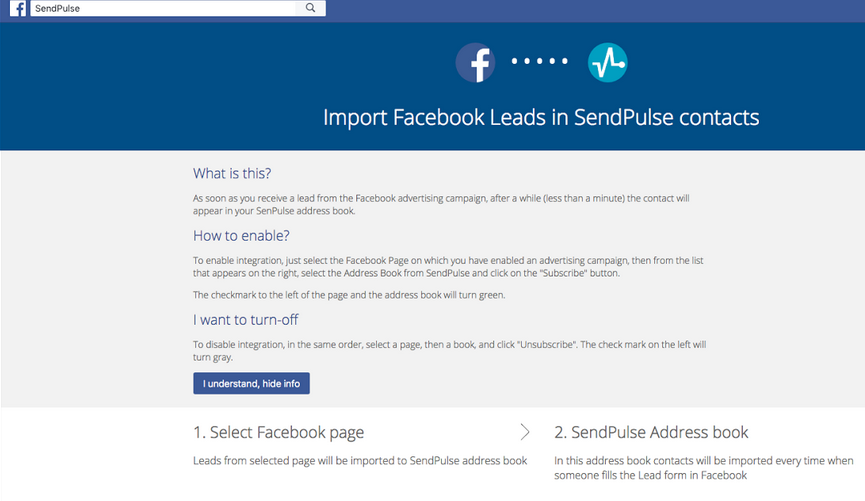Open step "2. SendPulse Address book"

click(x=651, y=433)
